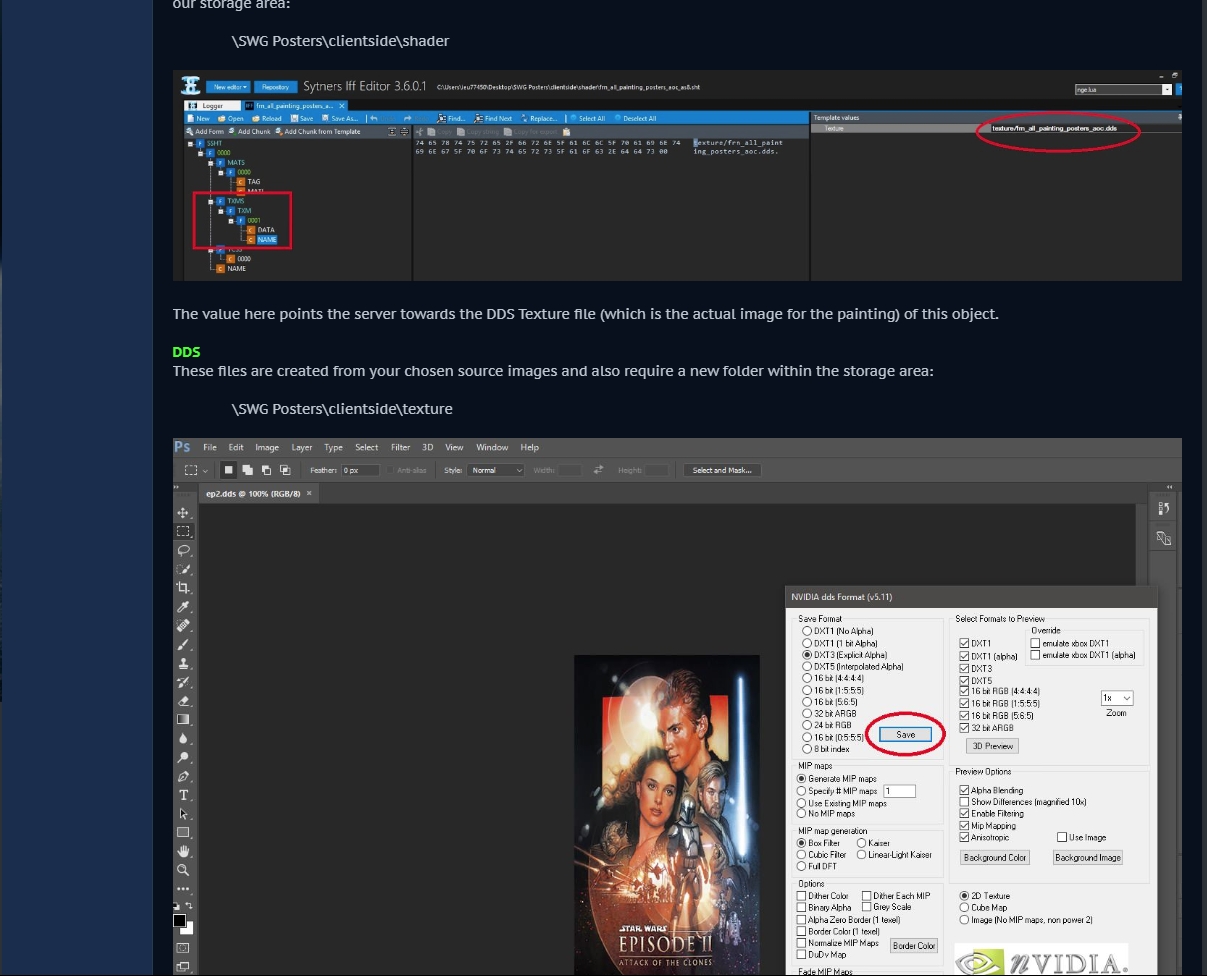Enable Show Differences (magnified 10x)
The image size is (1207, 976).
tap(964, 802)
